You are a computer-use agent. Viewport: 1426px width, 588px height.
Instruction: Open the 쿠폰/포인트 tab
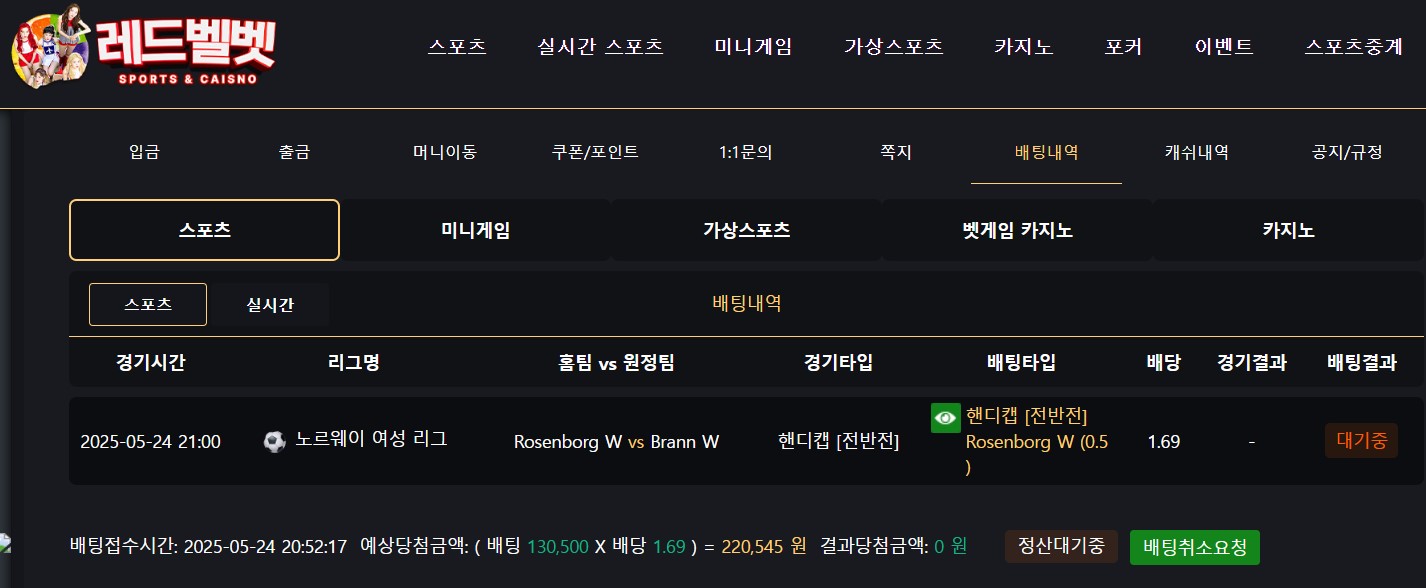[595, 153]
